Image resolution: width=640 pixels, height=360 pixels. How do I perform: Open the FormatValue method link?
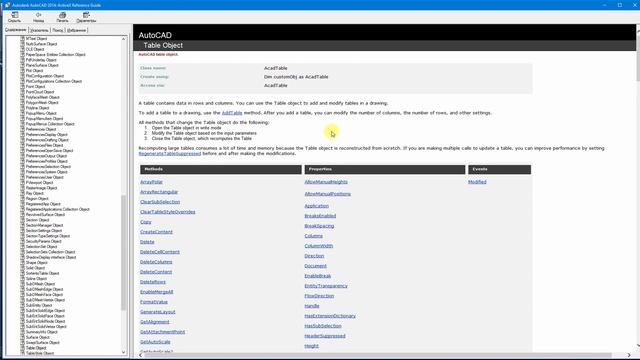(x=154, y=302)
